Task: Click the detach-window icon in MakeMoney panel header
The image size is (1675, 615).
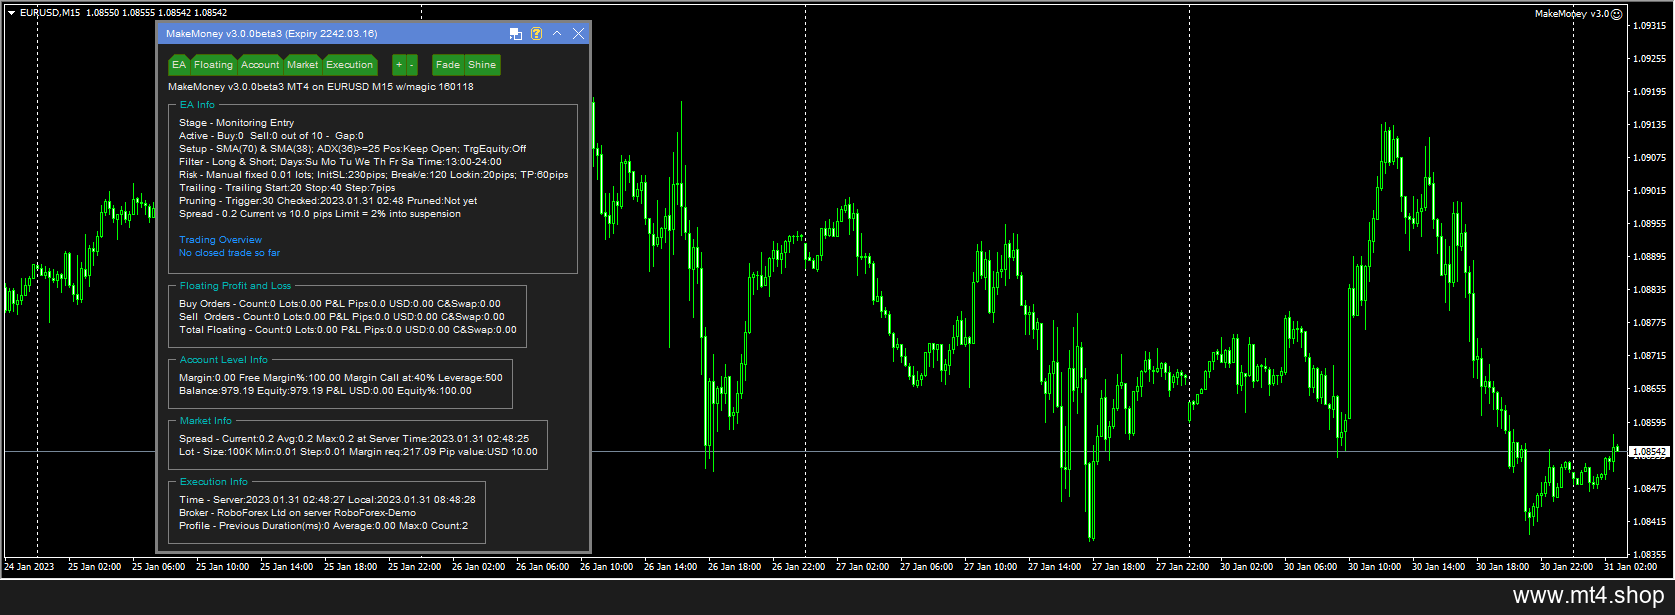Action: 516,34
